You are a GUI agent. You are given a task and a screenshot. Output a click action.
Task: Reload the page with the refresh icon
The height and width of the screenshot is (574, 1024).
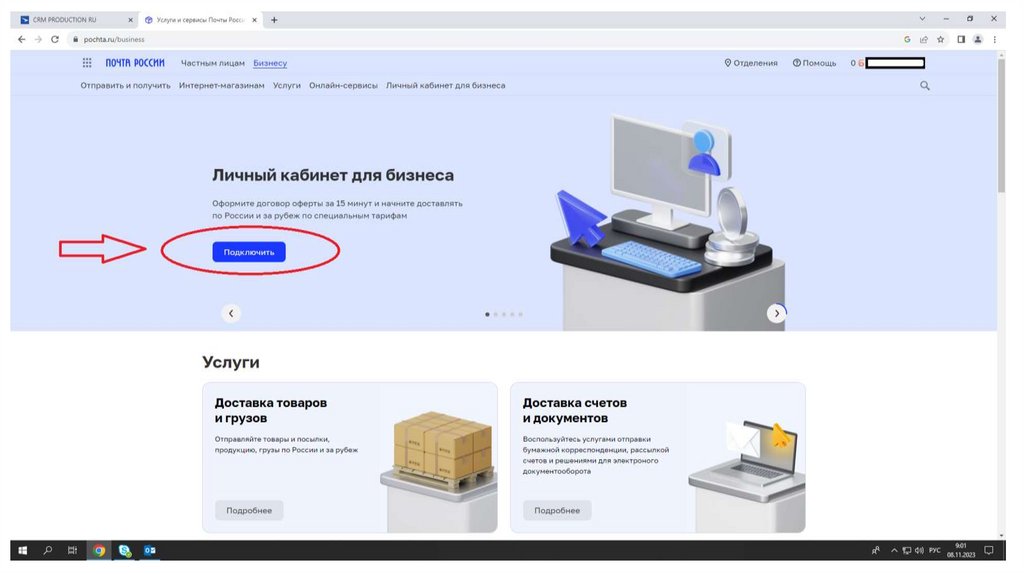pyautogui.click(x=55, y=39)
